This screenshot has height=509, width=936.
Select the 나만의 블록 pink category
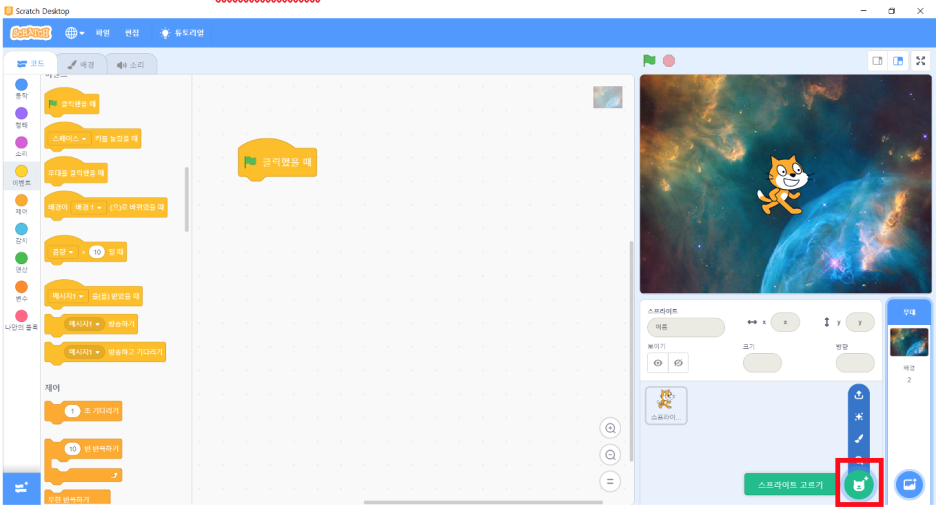coord(21,320)
